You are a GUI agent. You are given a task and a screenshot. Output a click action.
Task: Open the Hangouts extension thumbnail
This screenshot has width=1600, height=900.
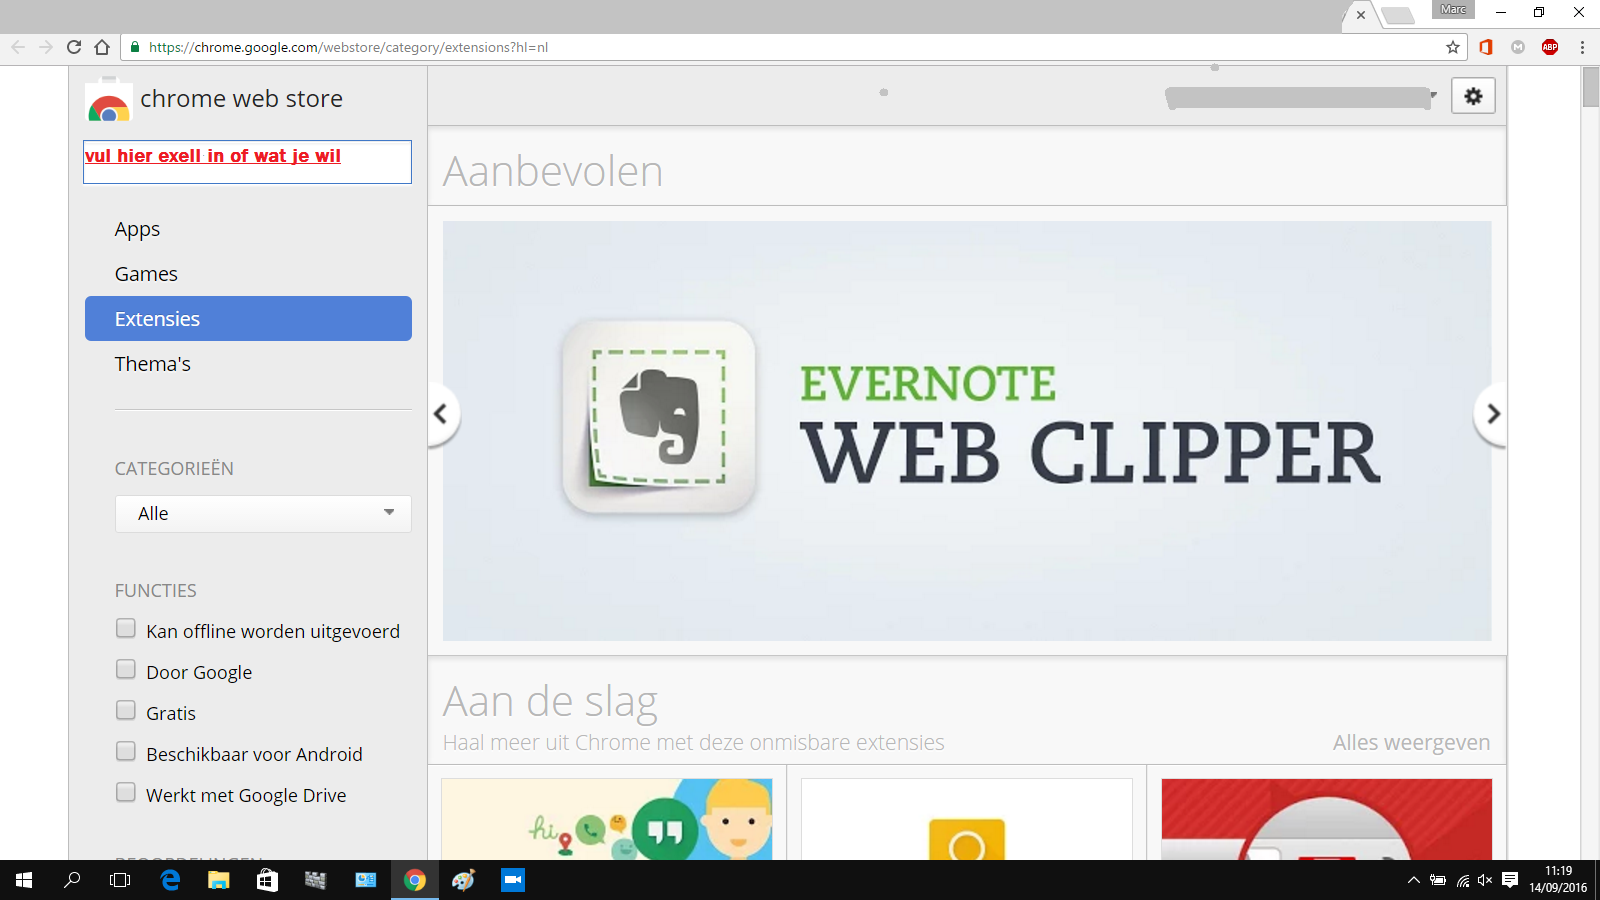(x=607, y=819)
